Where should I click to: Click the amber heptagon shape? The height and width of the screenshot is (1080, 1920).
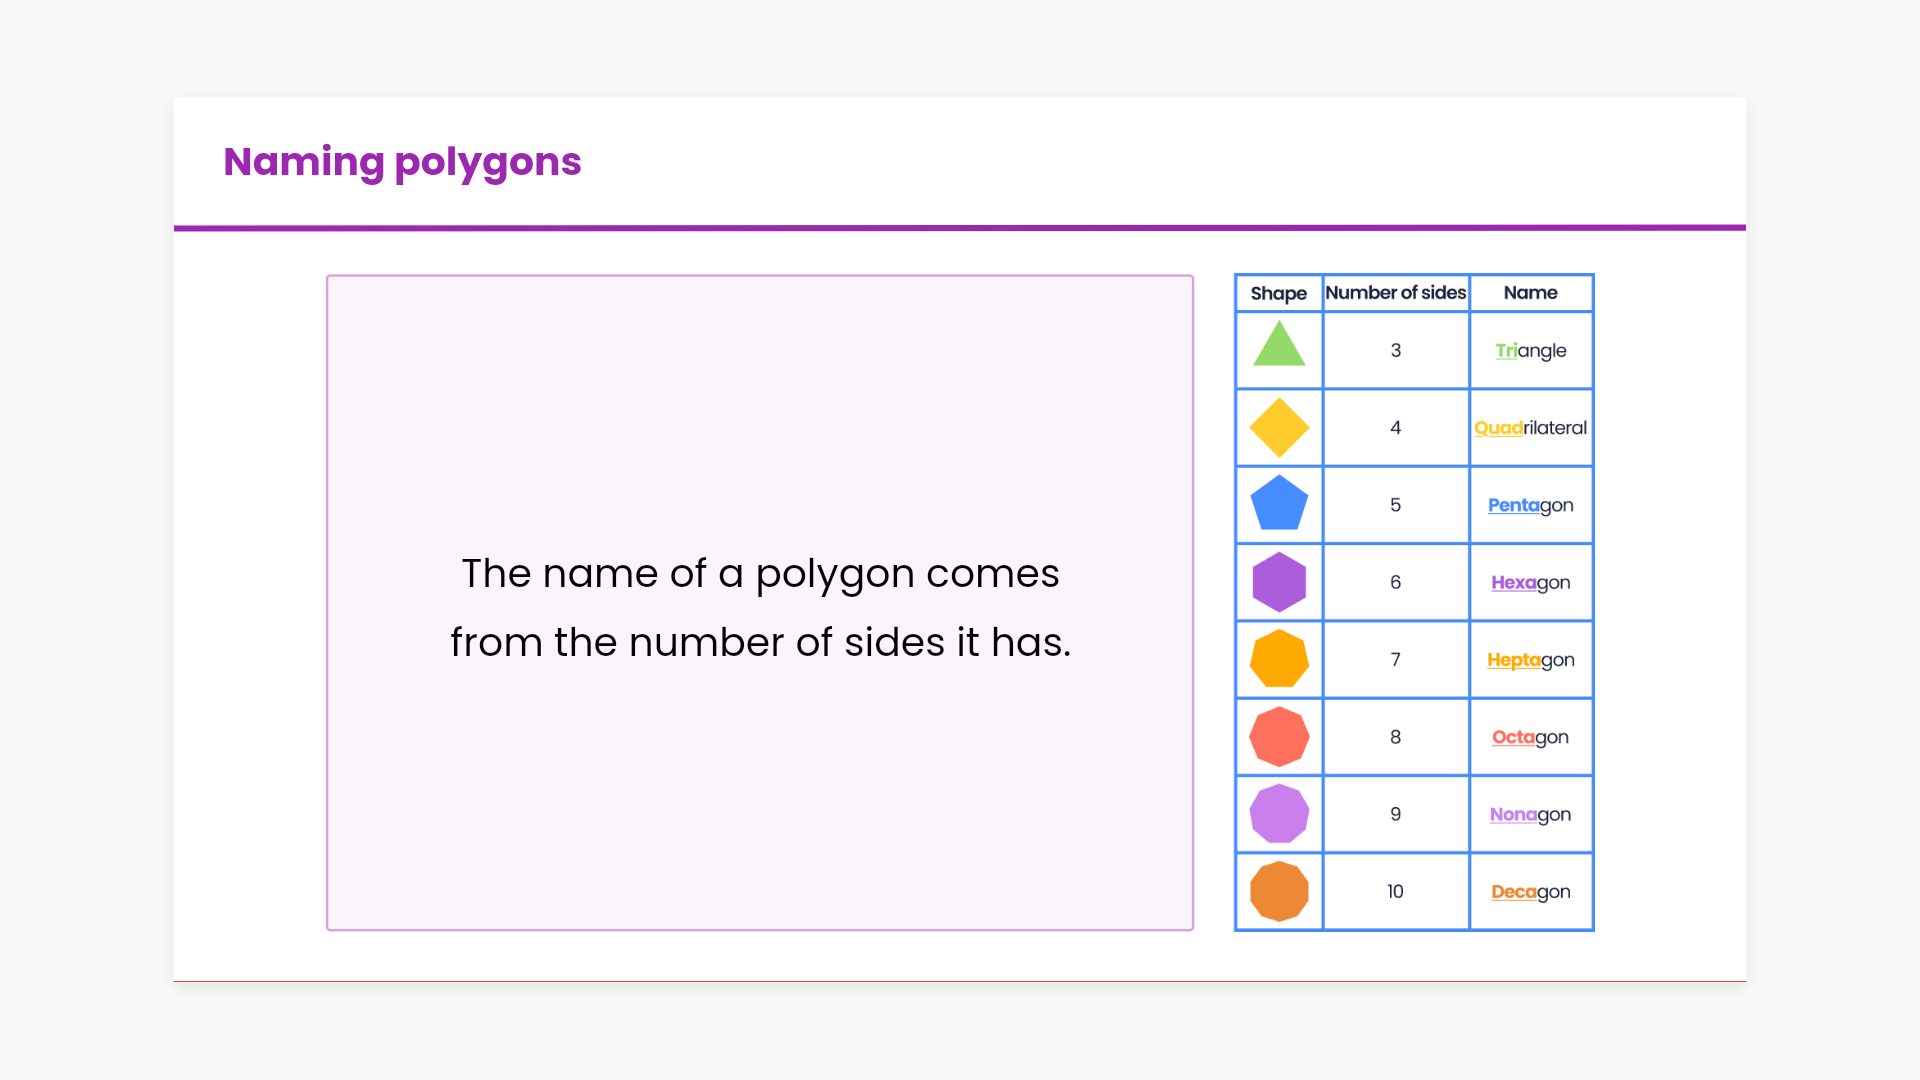[x=1279, y=659]
